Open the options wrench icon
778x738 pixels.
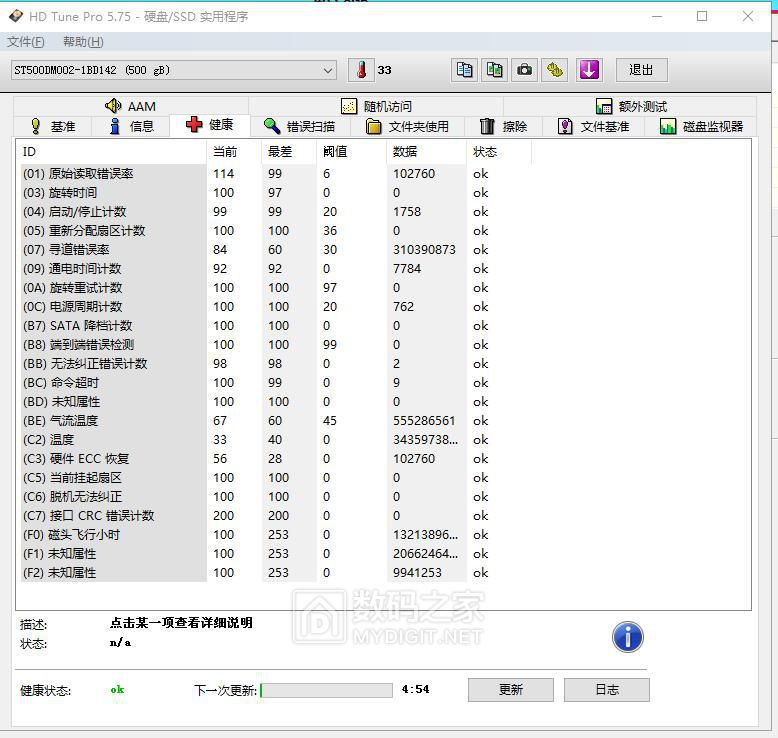tap(555, 70)
